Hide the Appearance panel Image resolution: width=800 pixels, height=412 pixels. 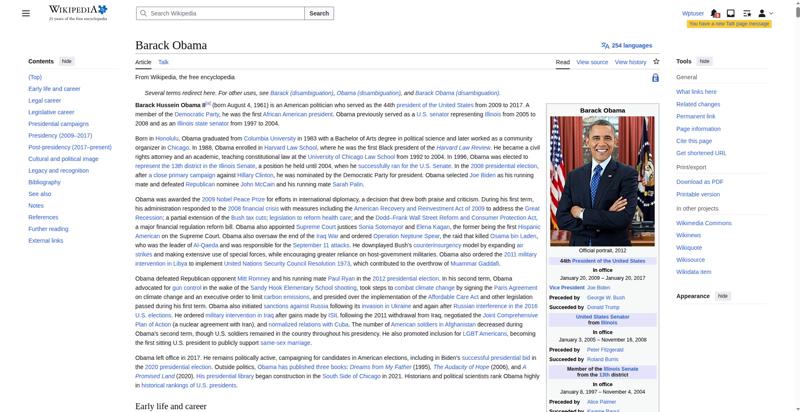point(722,296)
